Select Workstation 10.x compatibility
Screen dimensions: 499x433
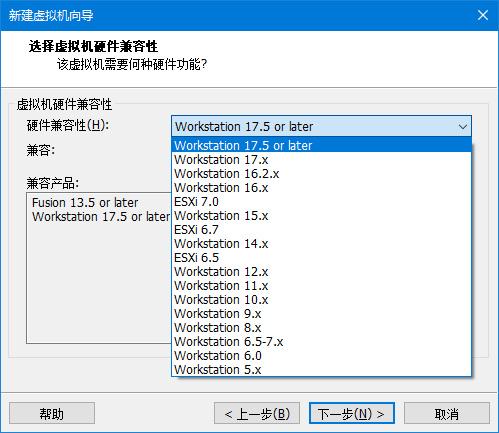321,300
